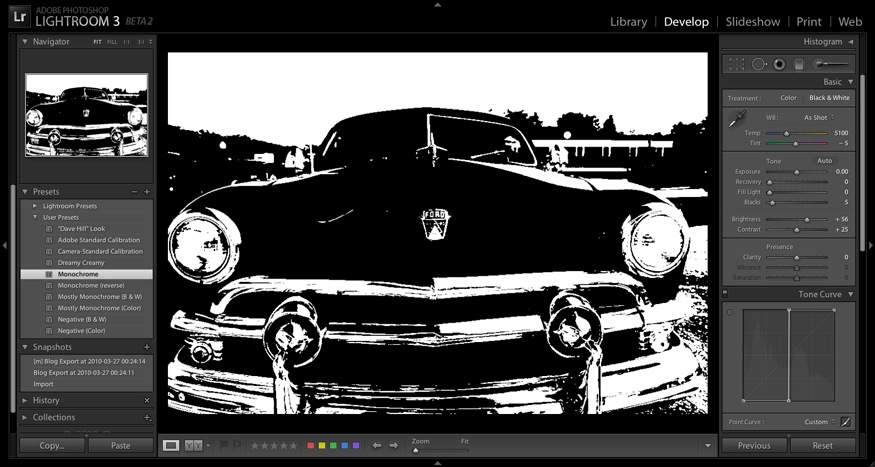
Task: Collapse the Navigator panel
Action: click(25, 41)
